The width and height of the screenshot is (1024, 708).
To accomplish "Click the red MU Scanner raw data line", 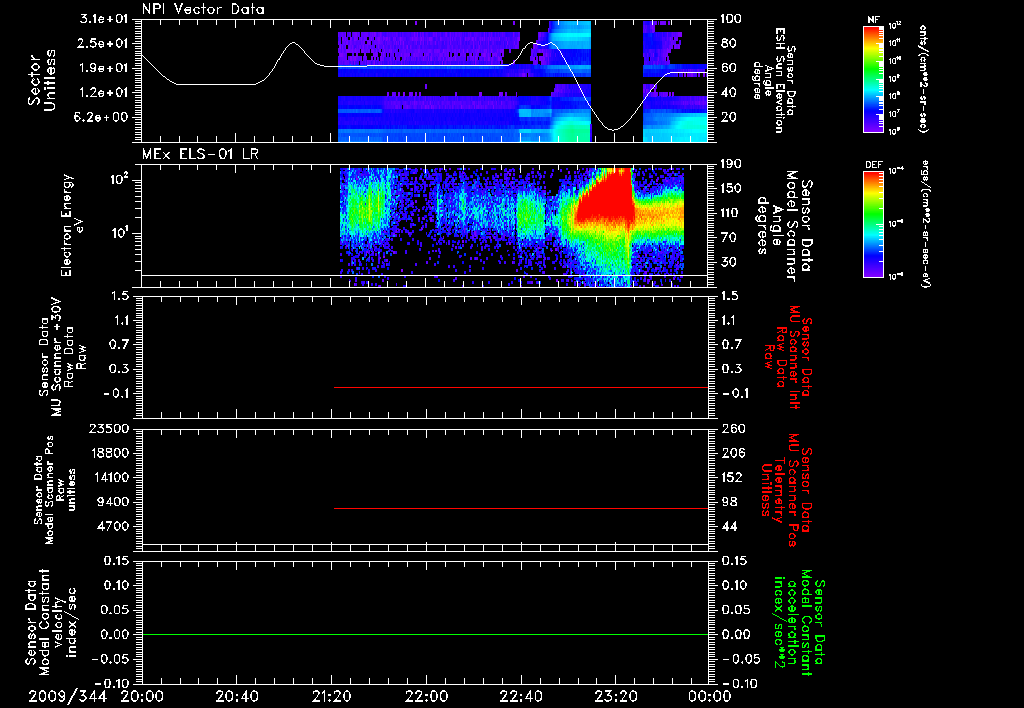I will tap(521, 387).
